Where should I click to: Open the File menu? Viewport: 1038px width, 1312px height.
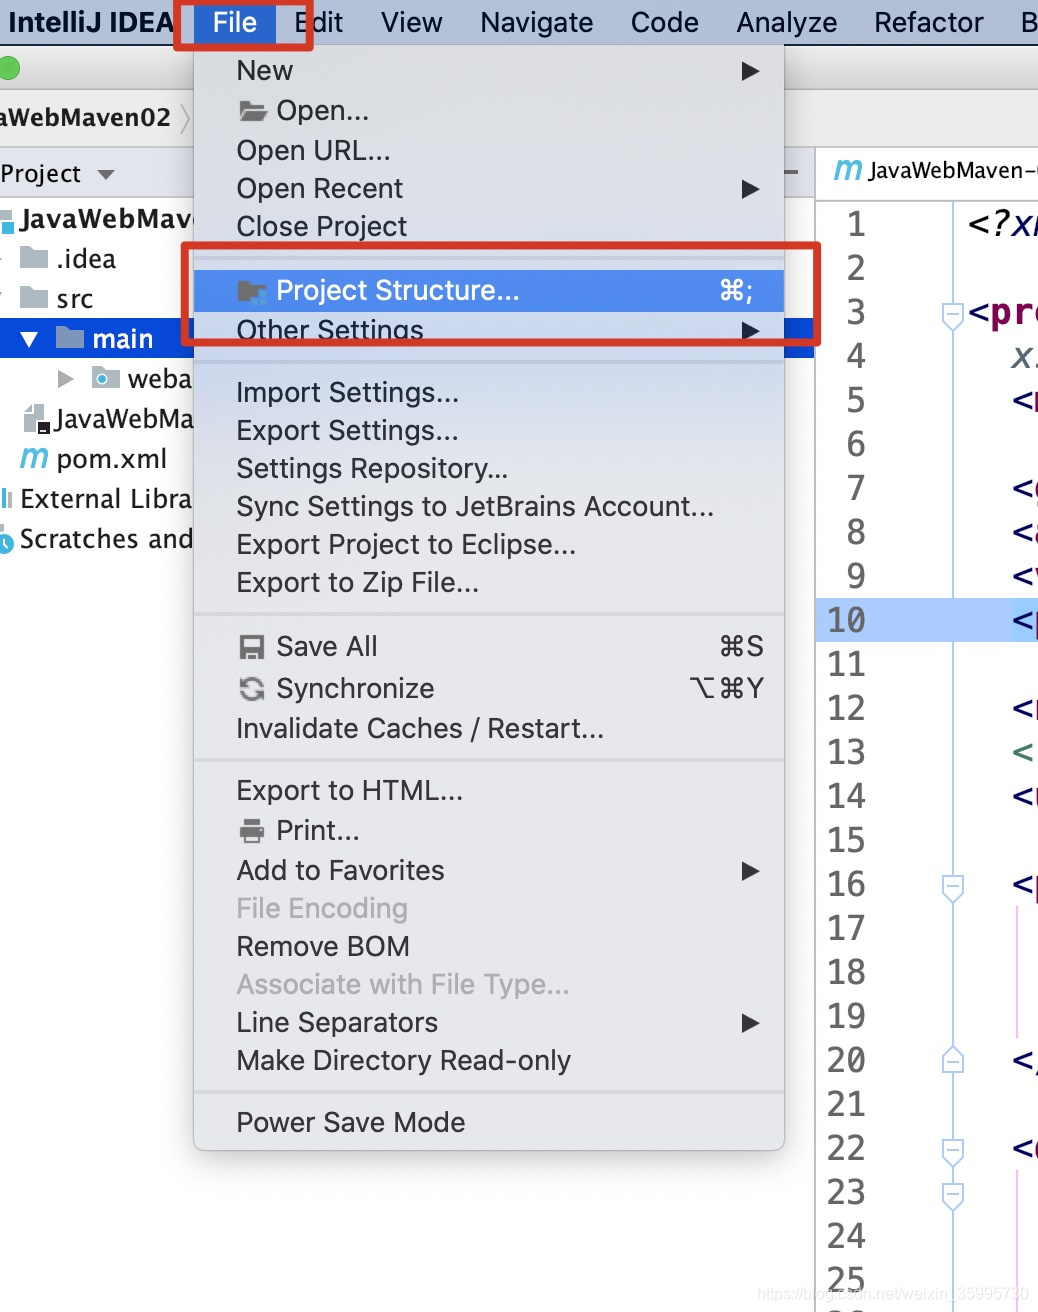(235, 22)
